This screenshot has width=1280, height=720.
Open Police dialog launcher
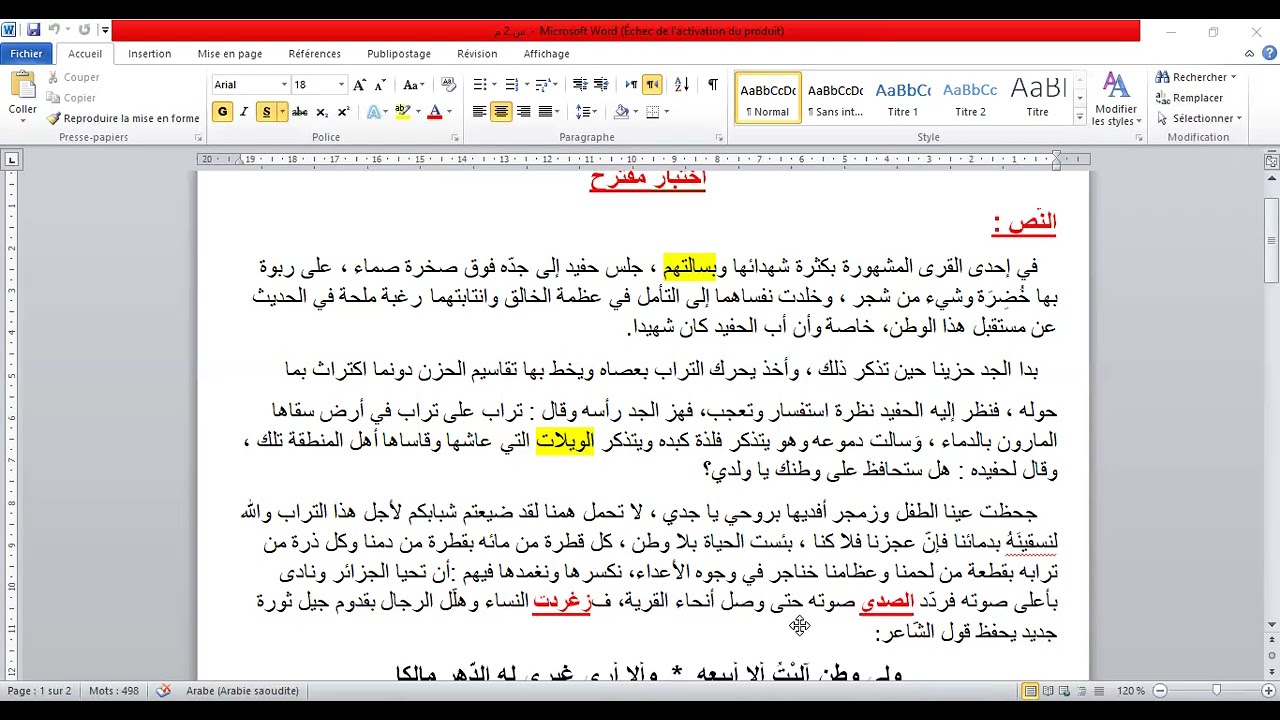(455, 137)
